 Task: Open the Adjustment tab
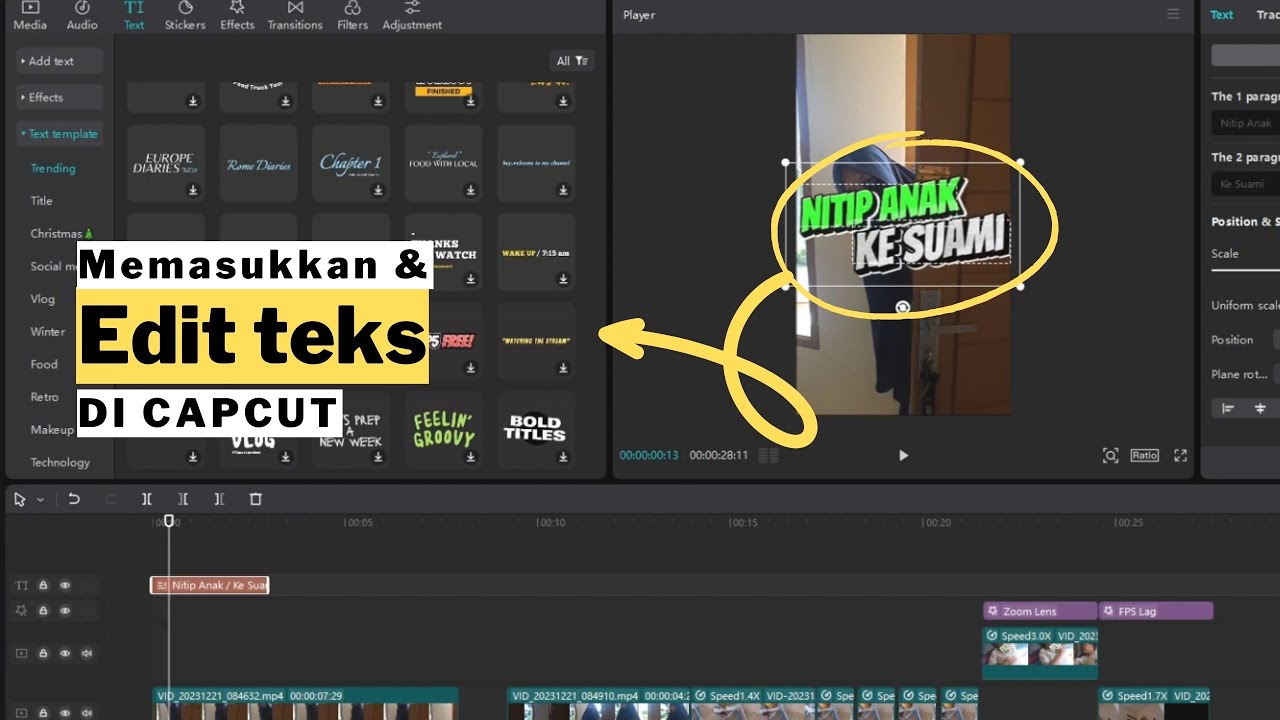tap(412, 16)
